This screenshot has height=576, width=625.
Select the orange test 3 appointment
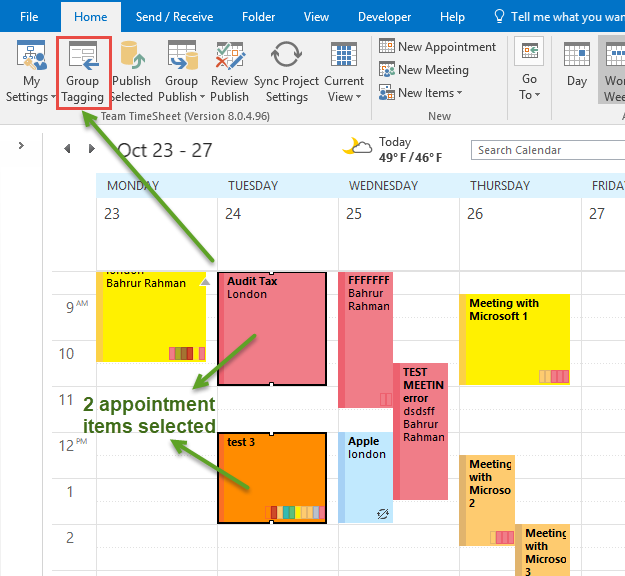pos(271,475)
